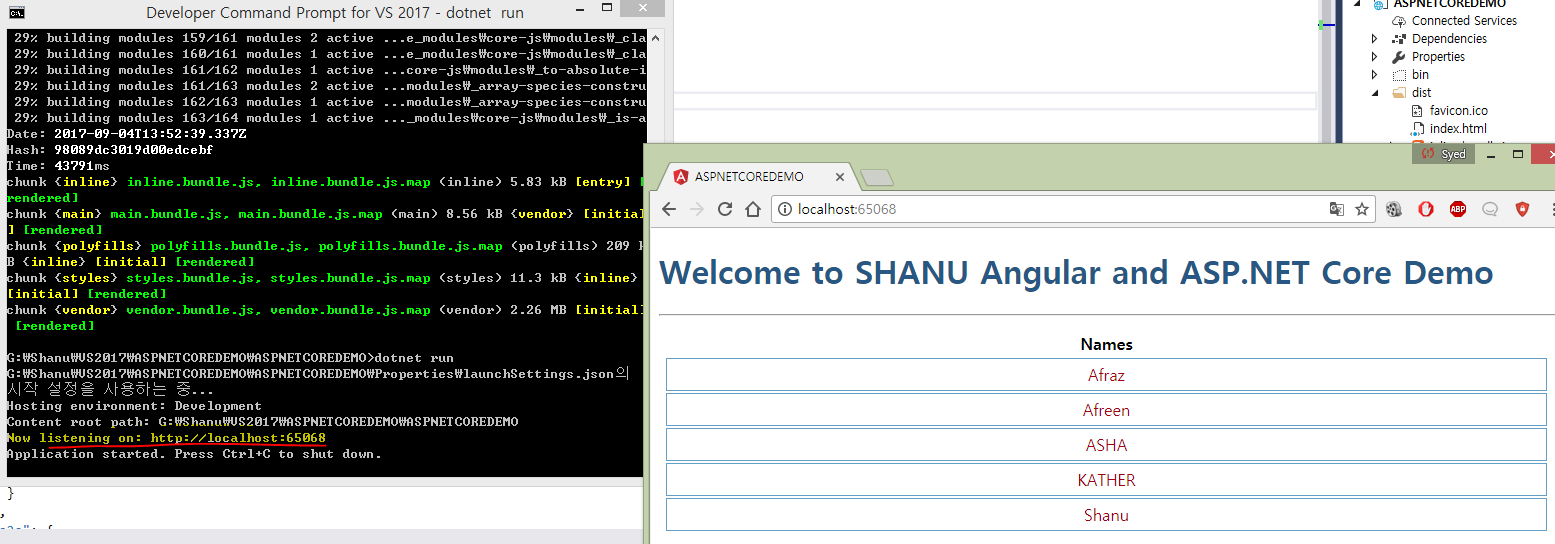
Task: Click the favicon.ico file icon
Action: click(1418, 111)
